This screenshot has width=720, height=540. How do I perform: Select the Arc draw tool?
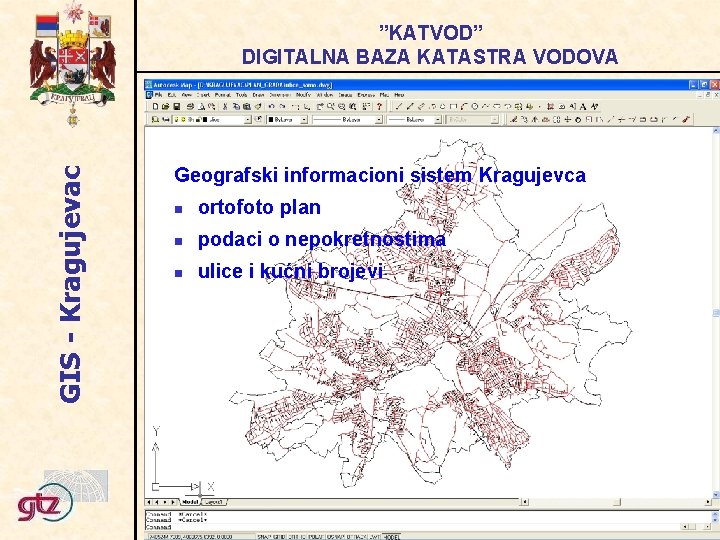coord(464,107)
